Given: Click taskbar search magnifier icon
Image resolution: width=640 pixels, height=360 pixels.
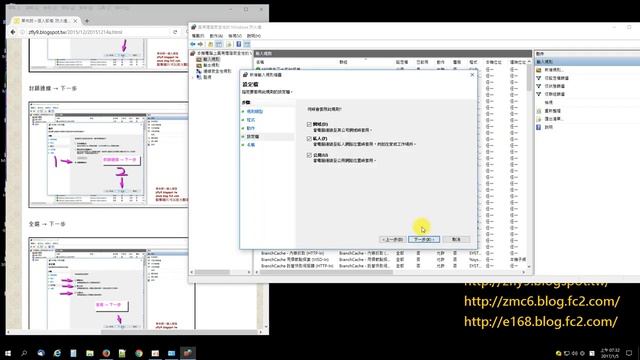Looking at the screenshot, I should point(24,353).
